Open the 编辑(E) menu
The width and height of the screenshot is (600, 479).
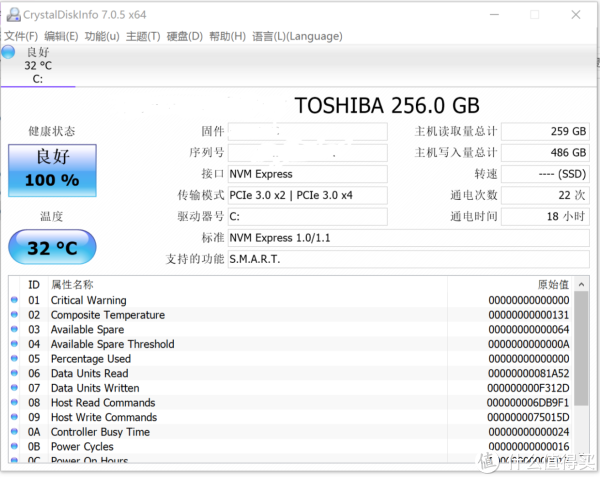click(61, 36)
